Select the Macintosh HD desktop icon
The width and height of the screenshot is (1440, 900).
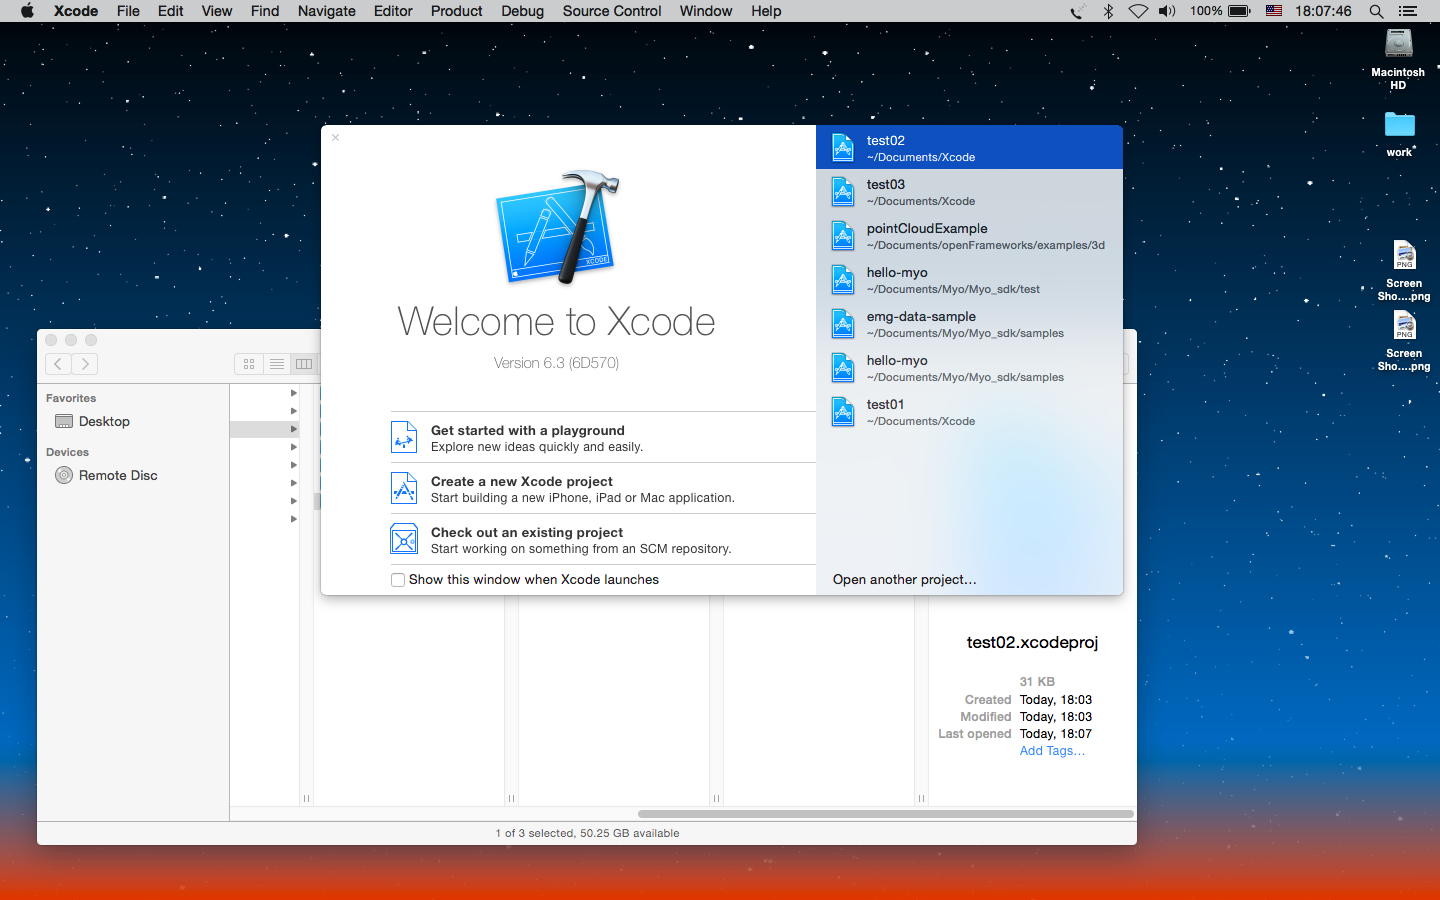1398,58
